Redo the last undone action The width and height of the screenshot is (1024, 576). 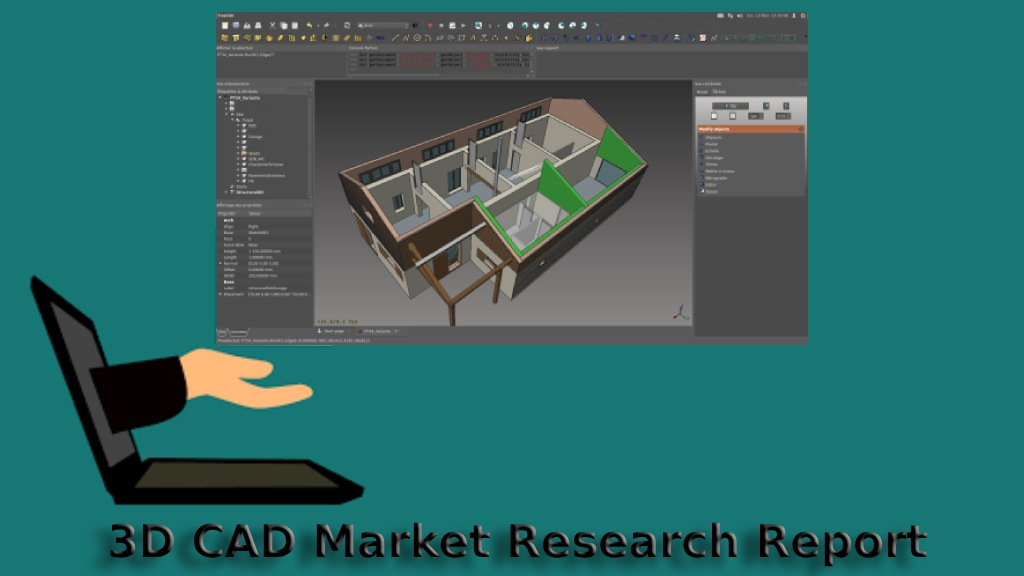point(327,25)
